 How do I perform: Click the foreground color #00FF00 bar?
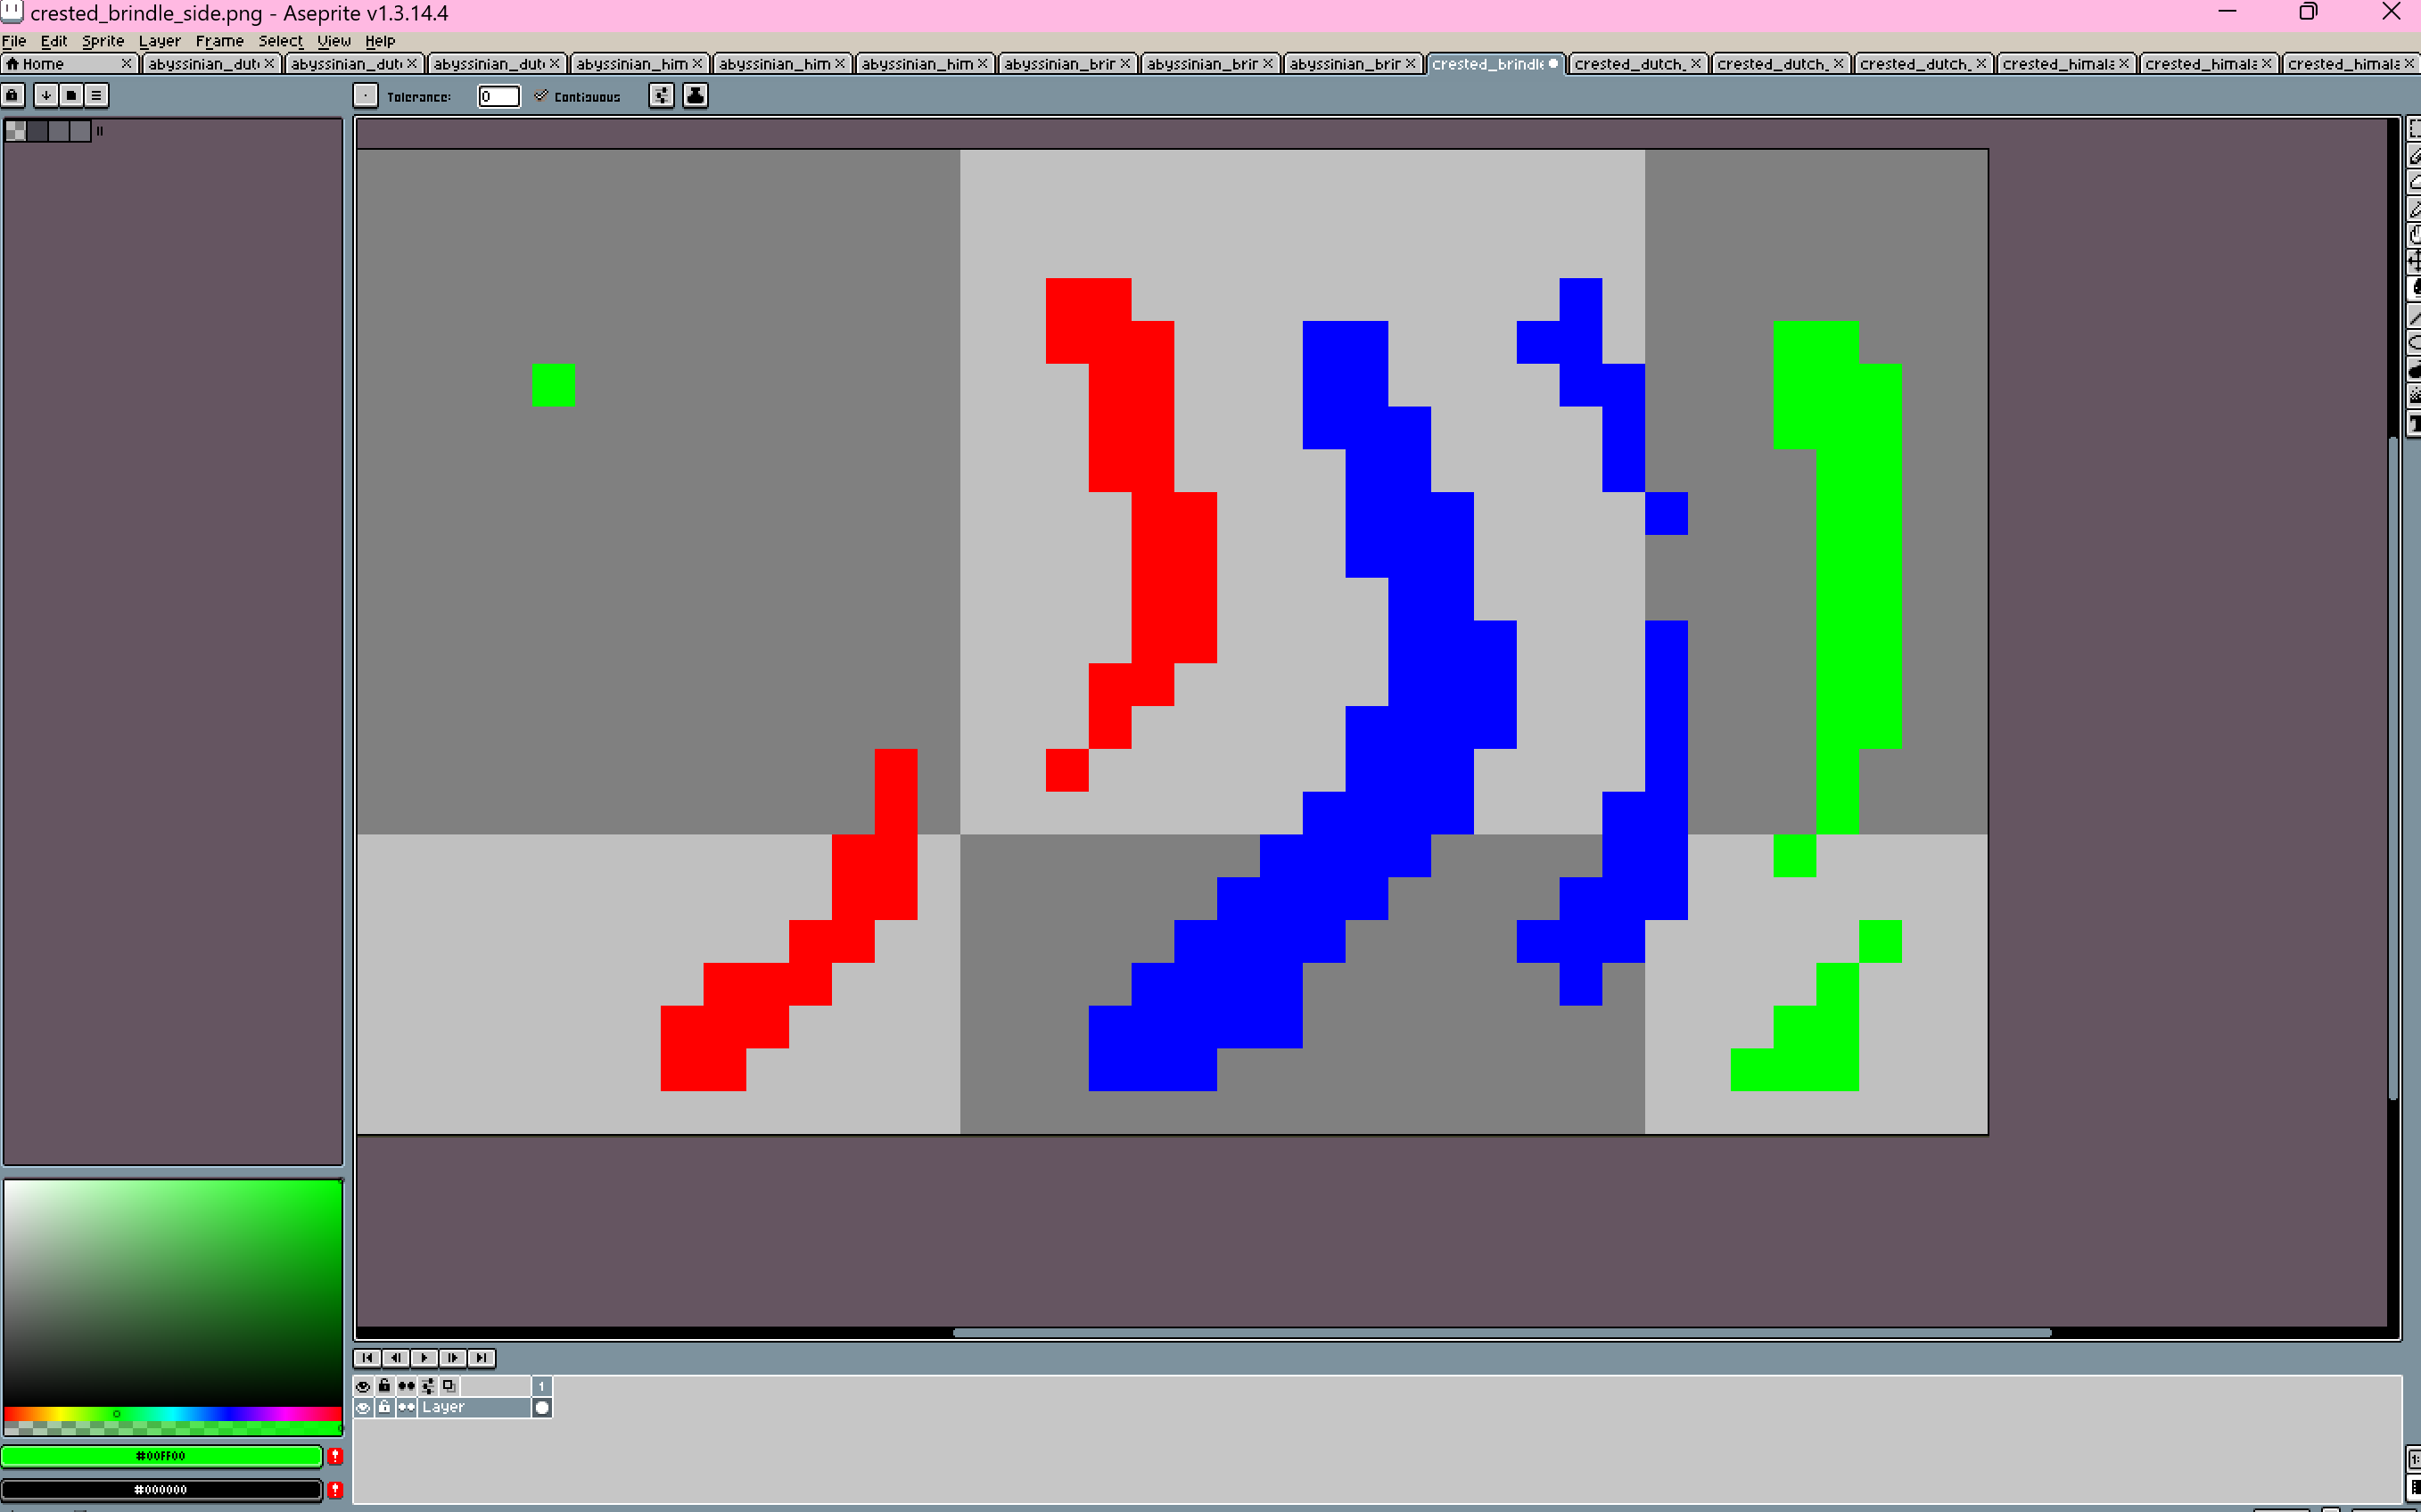161,1456
